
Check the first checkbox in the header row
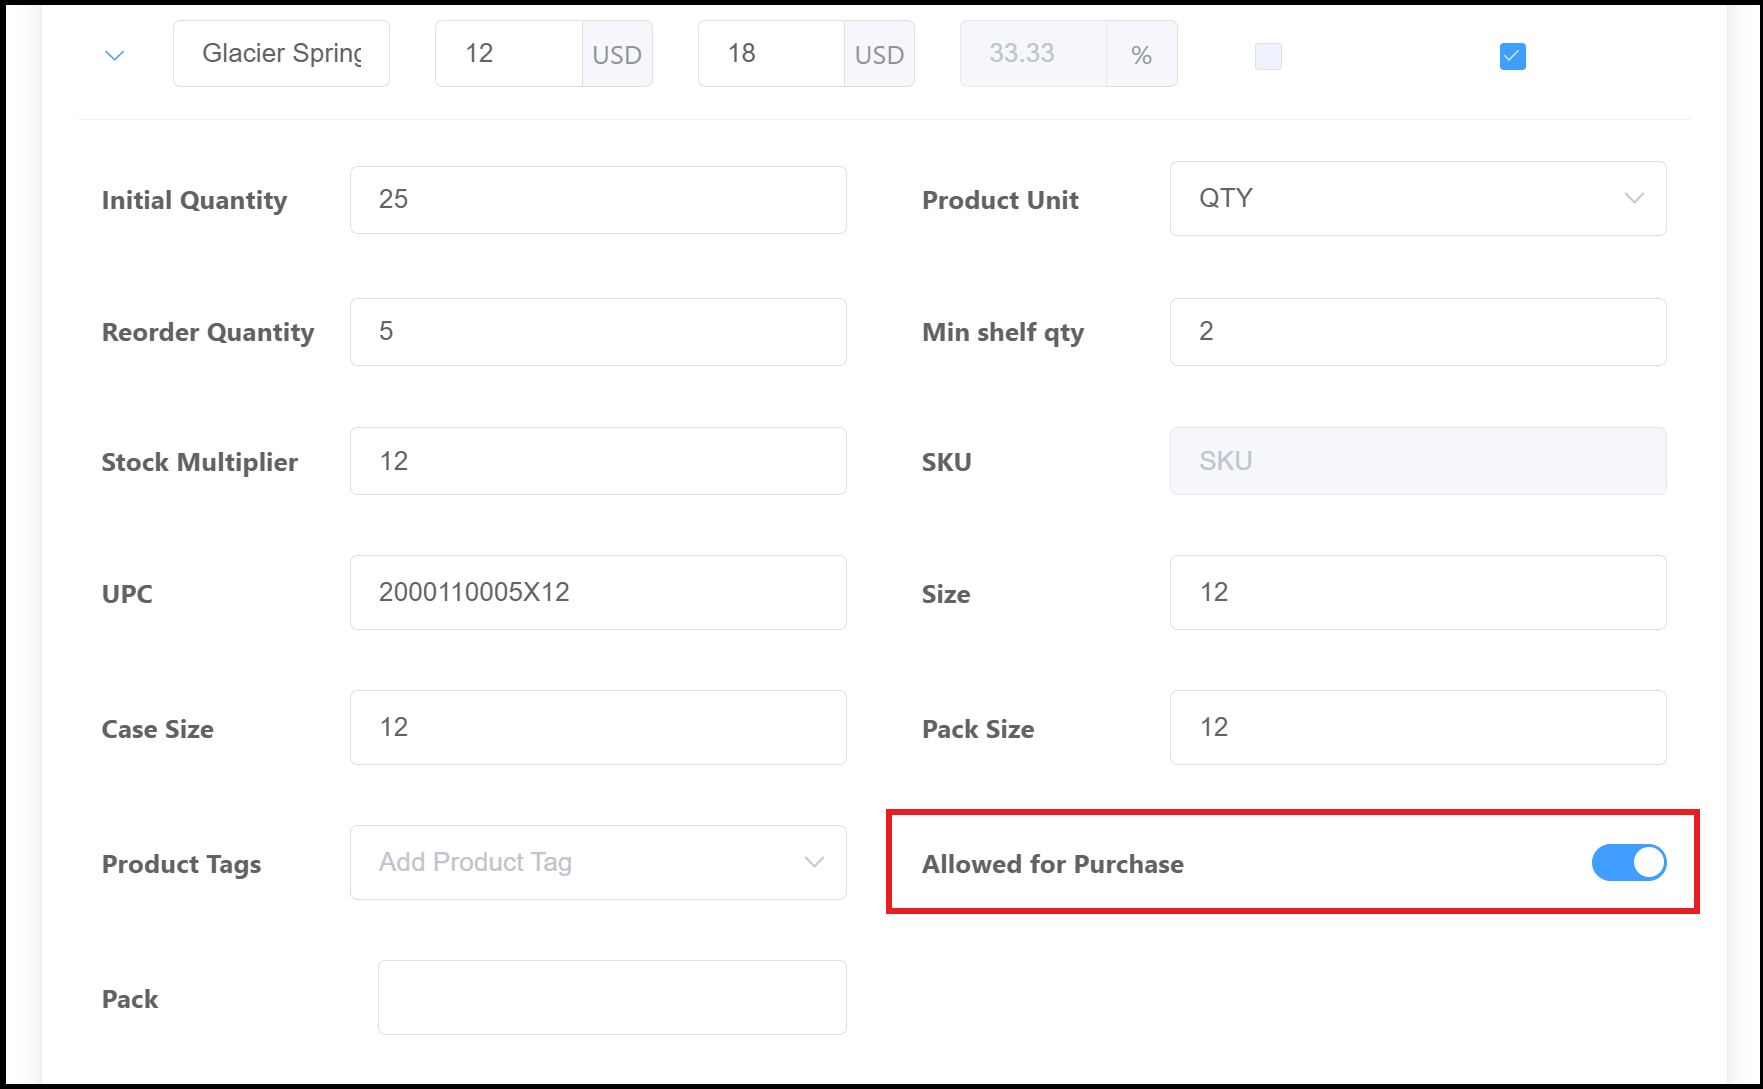click(1267, 56)
